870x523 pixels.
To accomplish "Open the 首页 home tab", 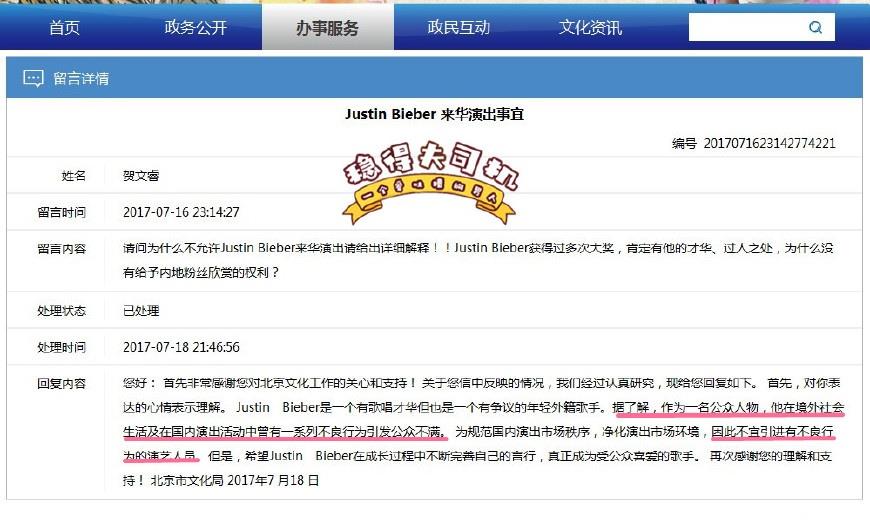I will (64, 27).
